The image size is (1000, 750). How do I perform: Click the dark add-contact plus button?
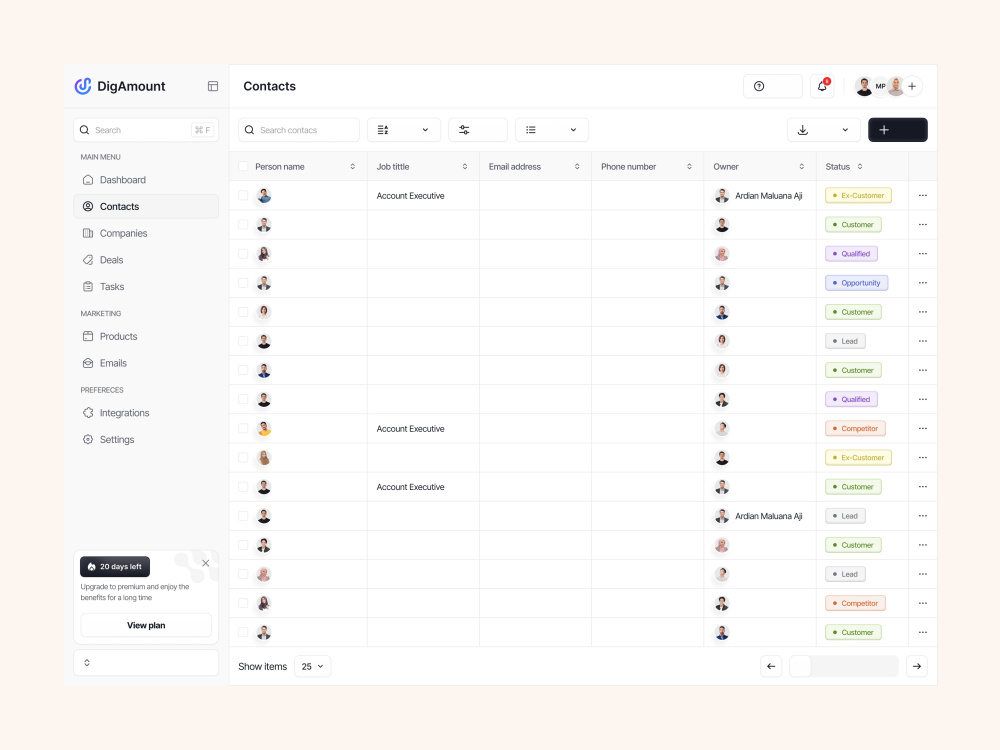click(898, 130)
